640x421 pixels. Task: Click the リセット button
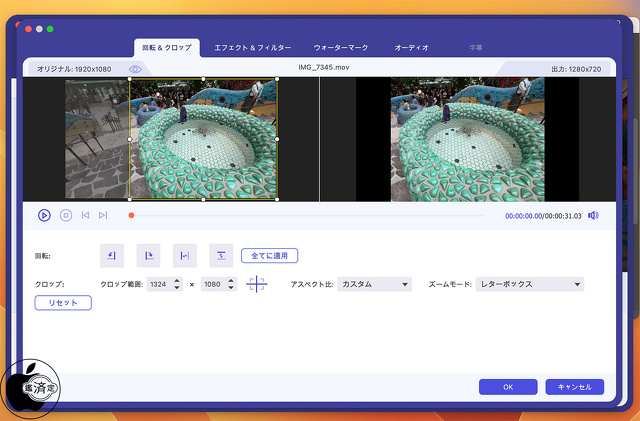pyautogui.click(x=63, y=303)
